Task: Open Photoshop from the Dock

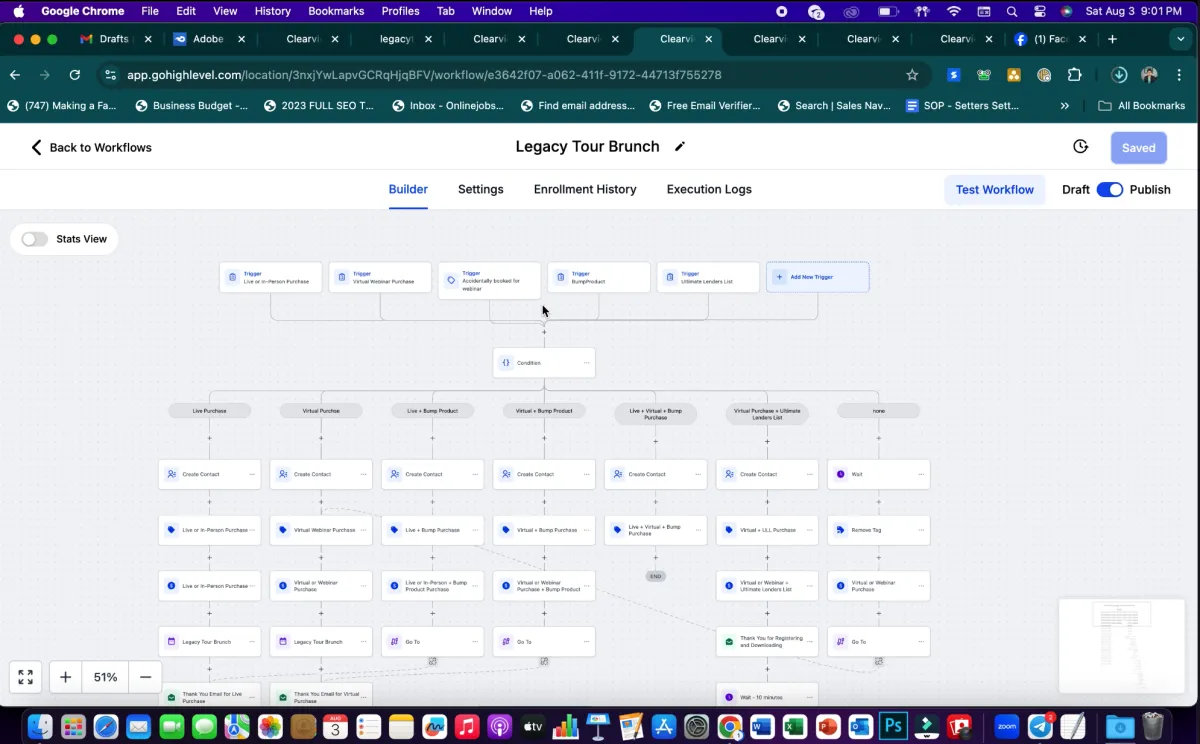Action: [893, 726]
